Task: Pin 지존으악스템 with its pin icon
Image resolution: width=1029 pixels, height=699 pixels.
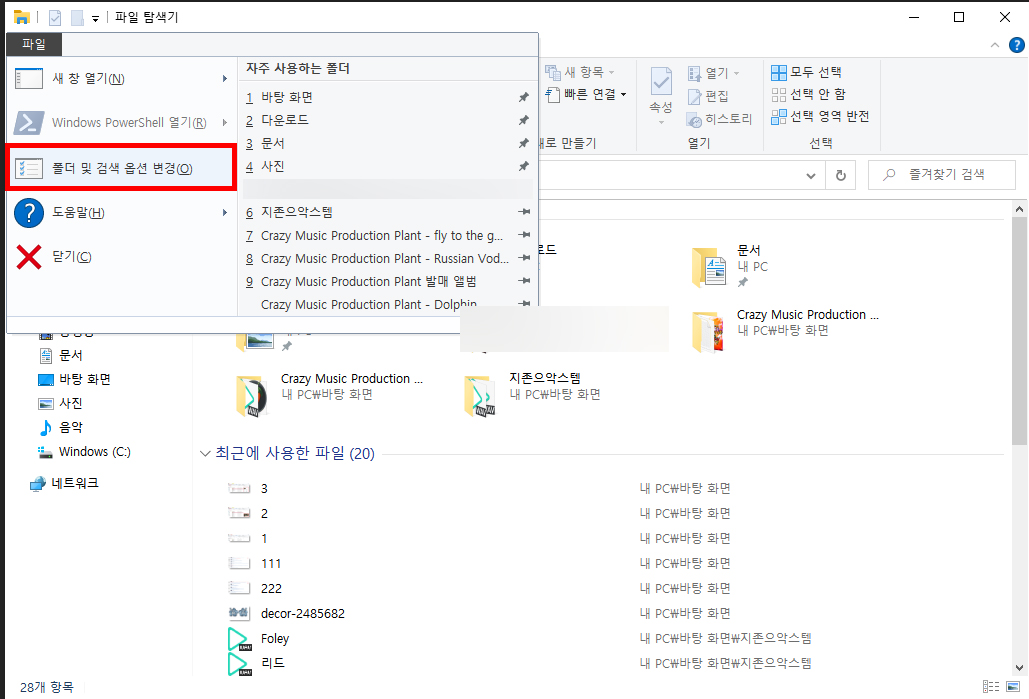Action: coord(524,212)
